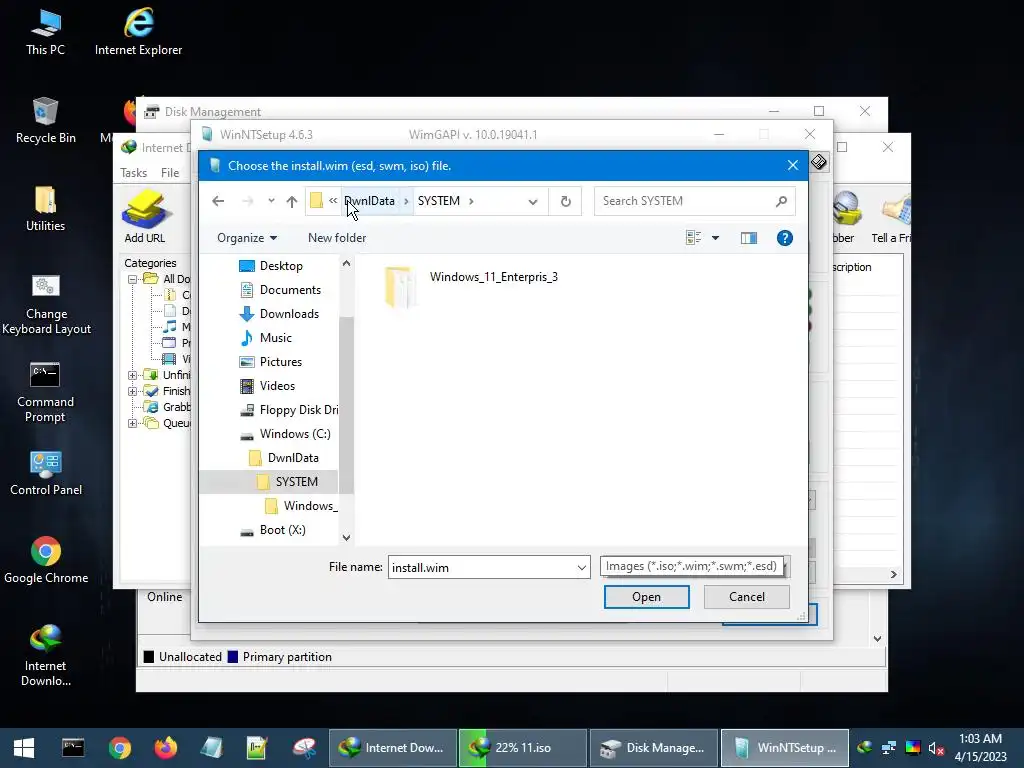Open the File name combo dropdown
Image resolution: width=1024 pixels, height=768 pixels.
point(581,568)
